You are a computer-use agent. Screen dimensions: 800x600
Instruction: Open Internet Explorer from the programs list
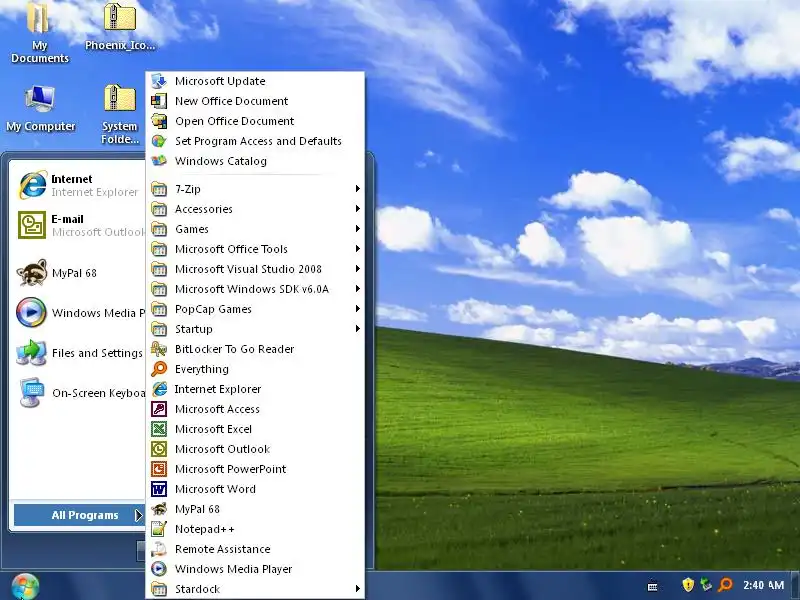coord(255,389)
